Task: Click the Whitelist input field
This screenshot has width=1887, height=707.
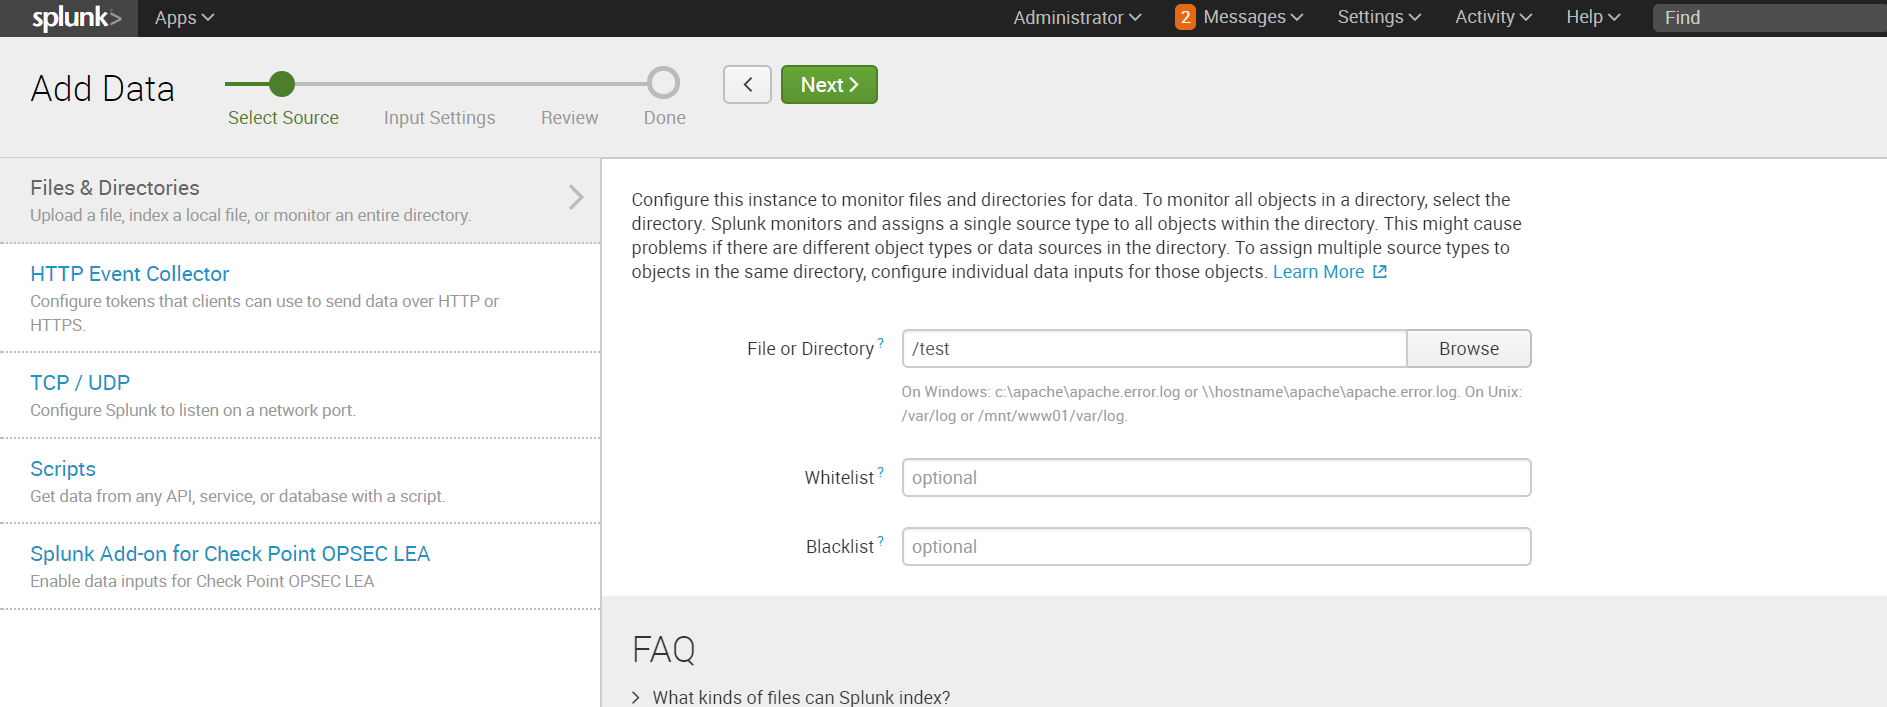Action: 1216,478
